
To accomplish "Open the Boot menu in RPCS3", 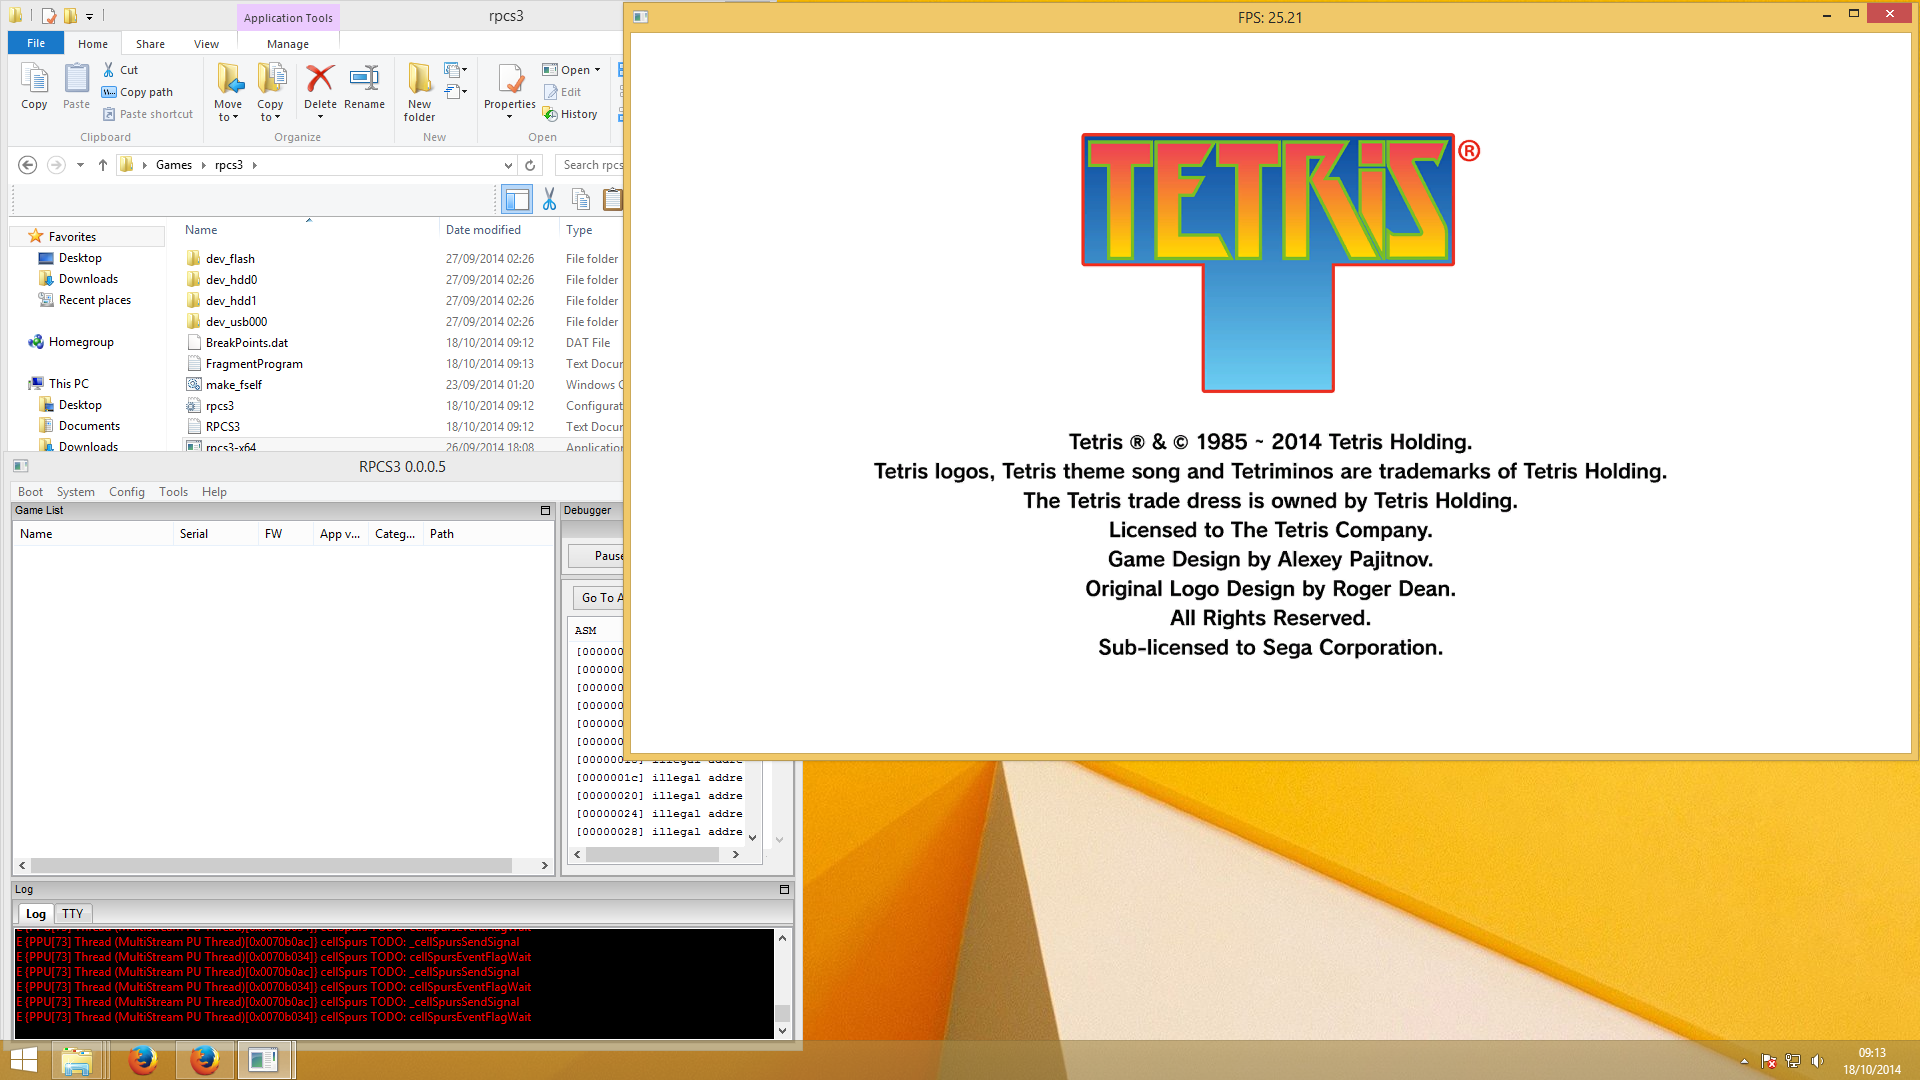I will [x=30, y=492].
